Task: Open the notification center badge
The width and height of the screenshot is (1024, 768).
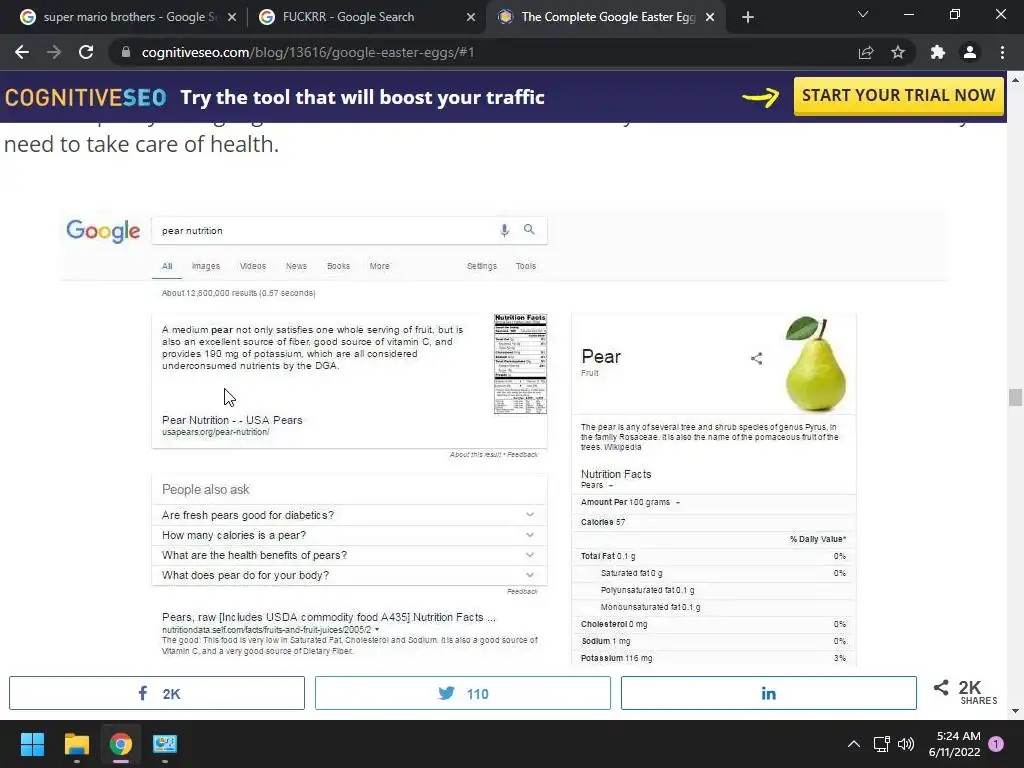Action: click(x=996, y=744)
